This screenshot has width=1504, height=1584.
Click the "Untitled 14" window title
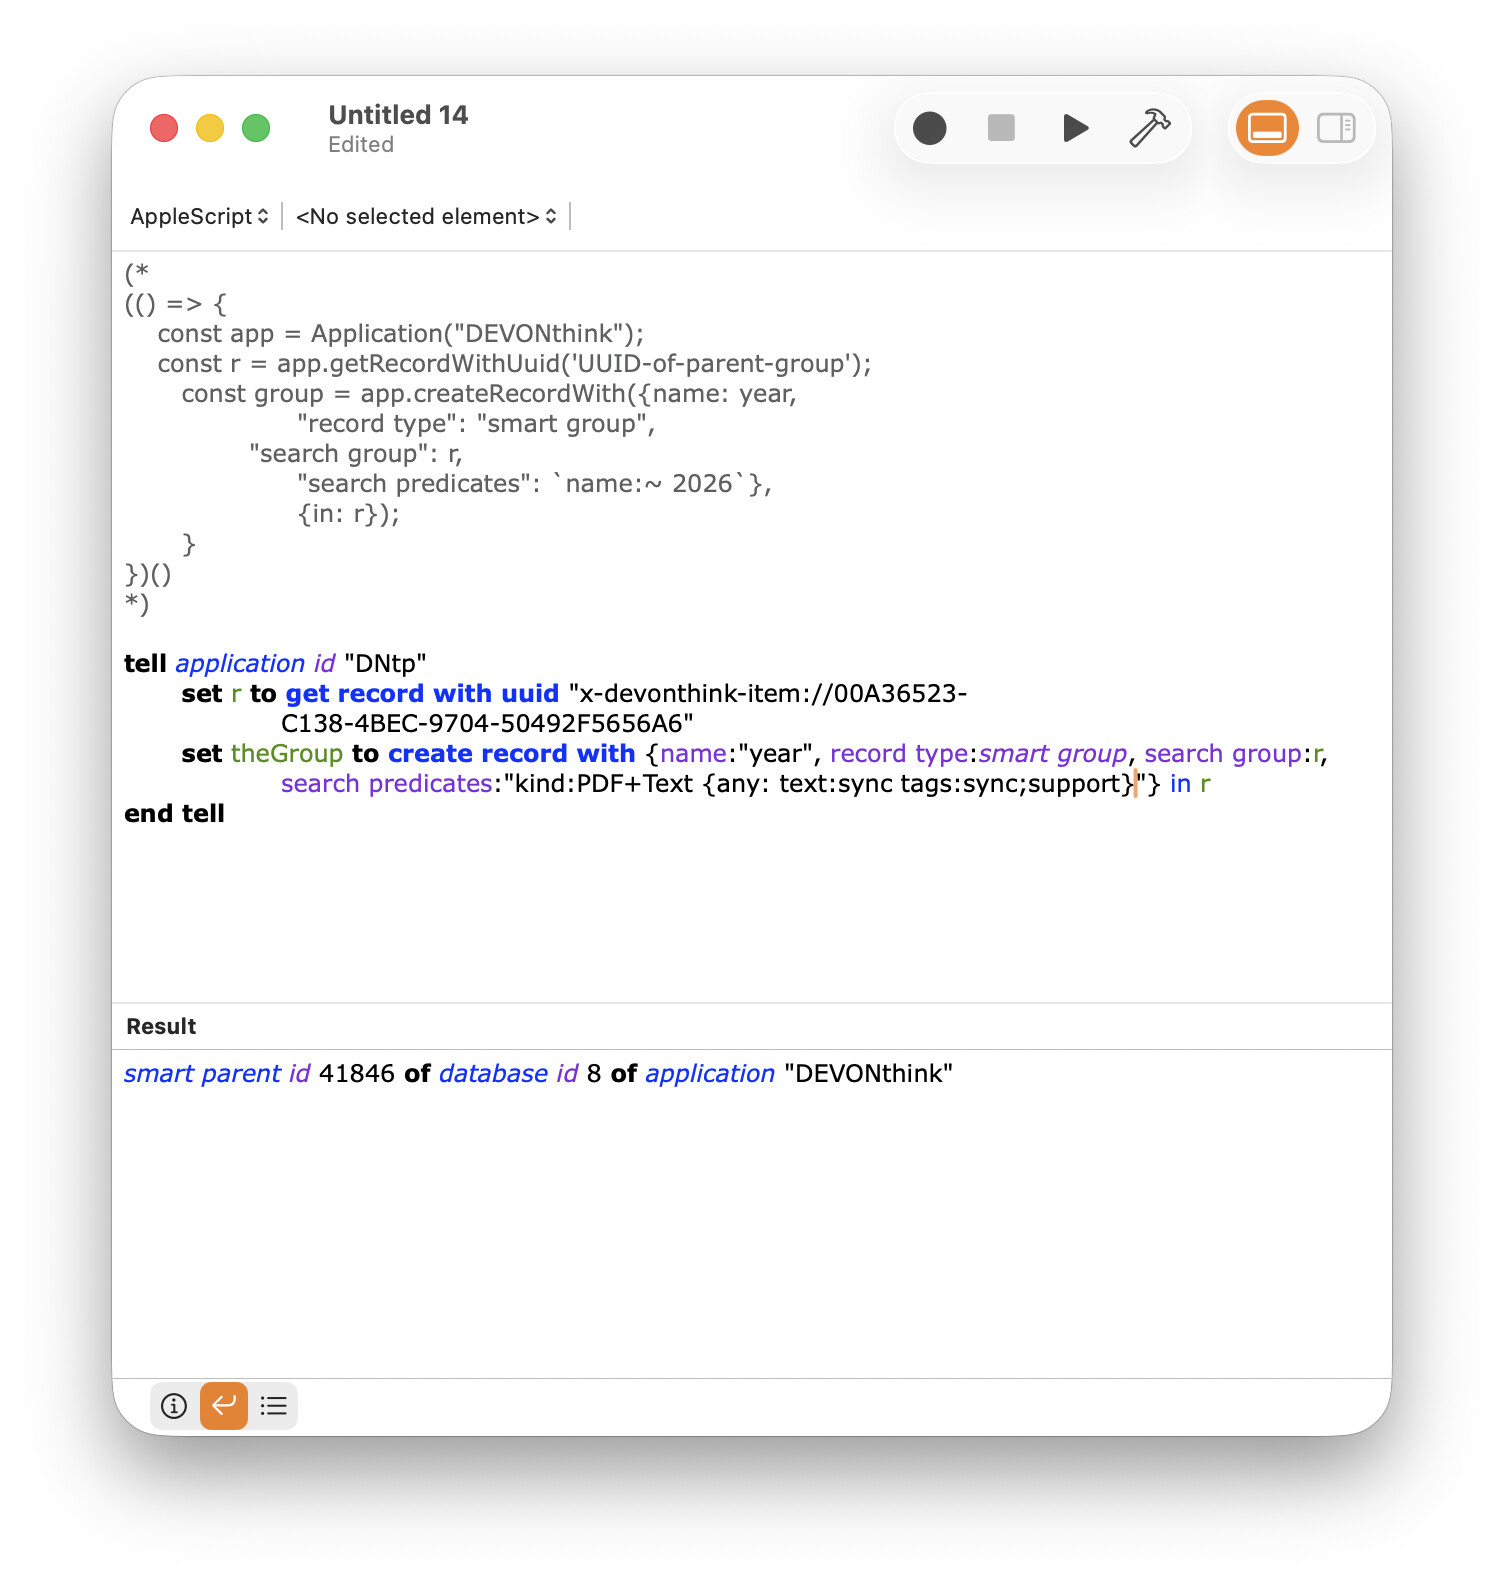(398, 115)
